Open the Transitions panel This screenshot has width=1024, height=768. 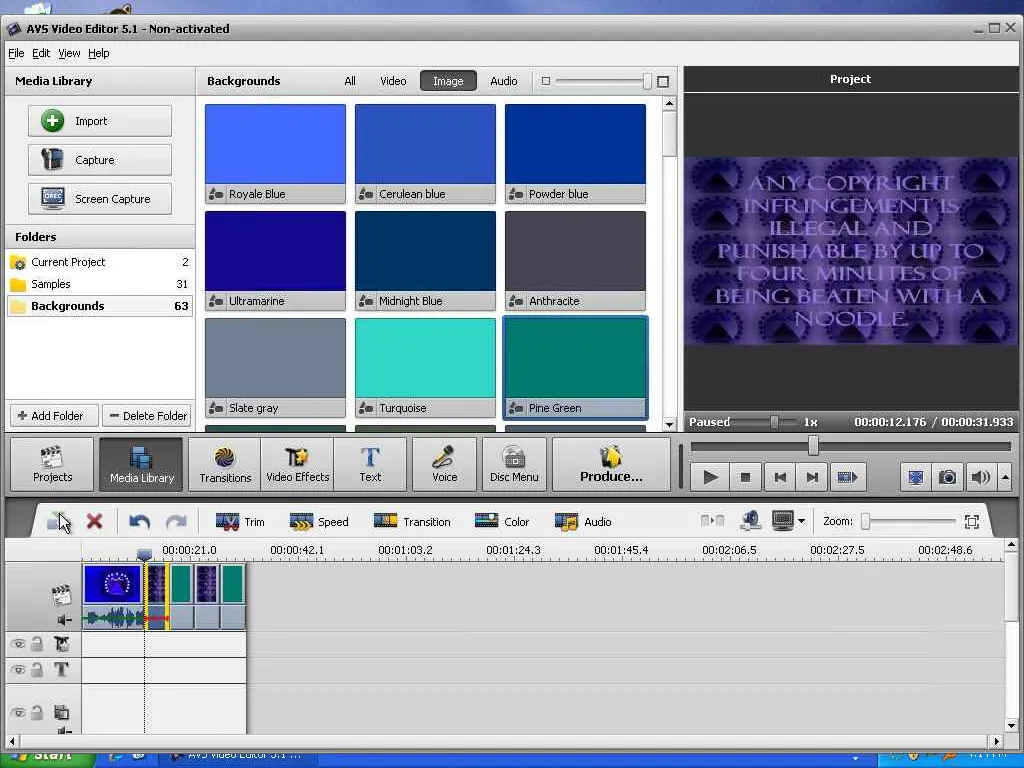[225, 465]
